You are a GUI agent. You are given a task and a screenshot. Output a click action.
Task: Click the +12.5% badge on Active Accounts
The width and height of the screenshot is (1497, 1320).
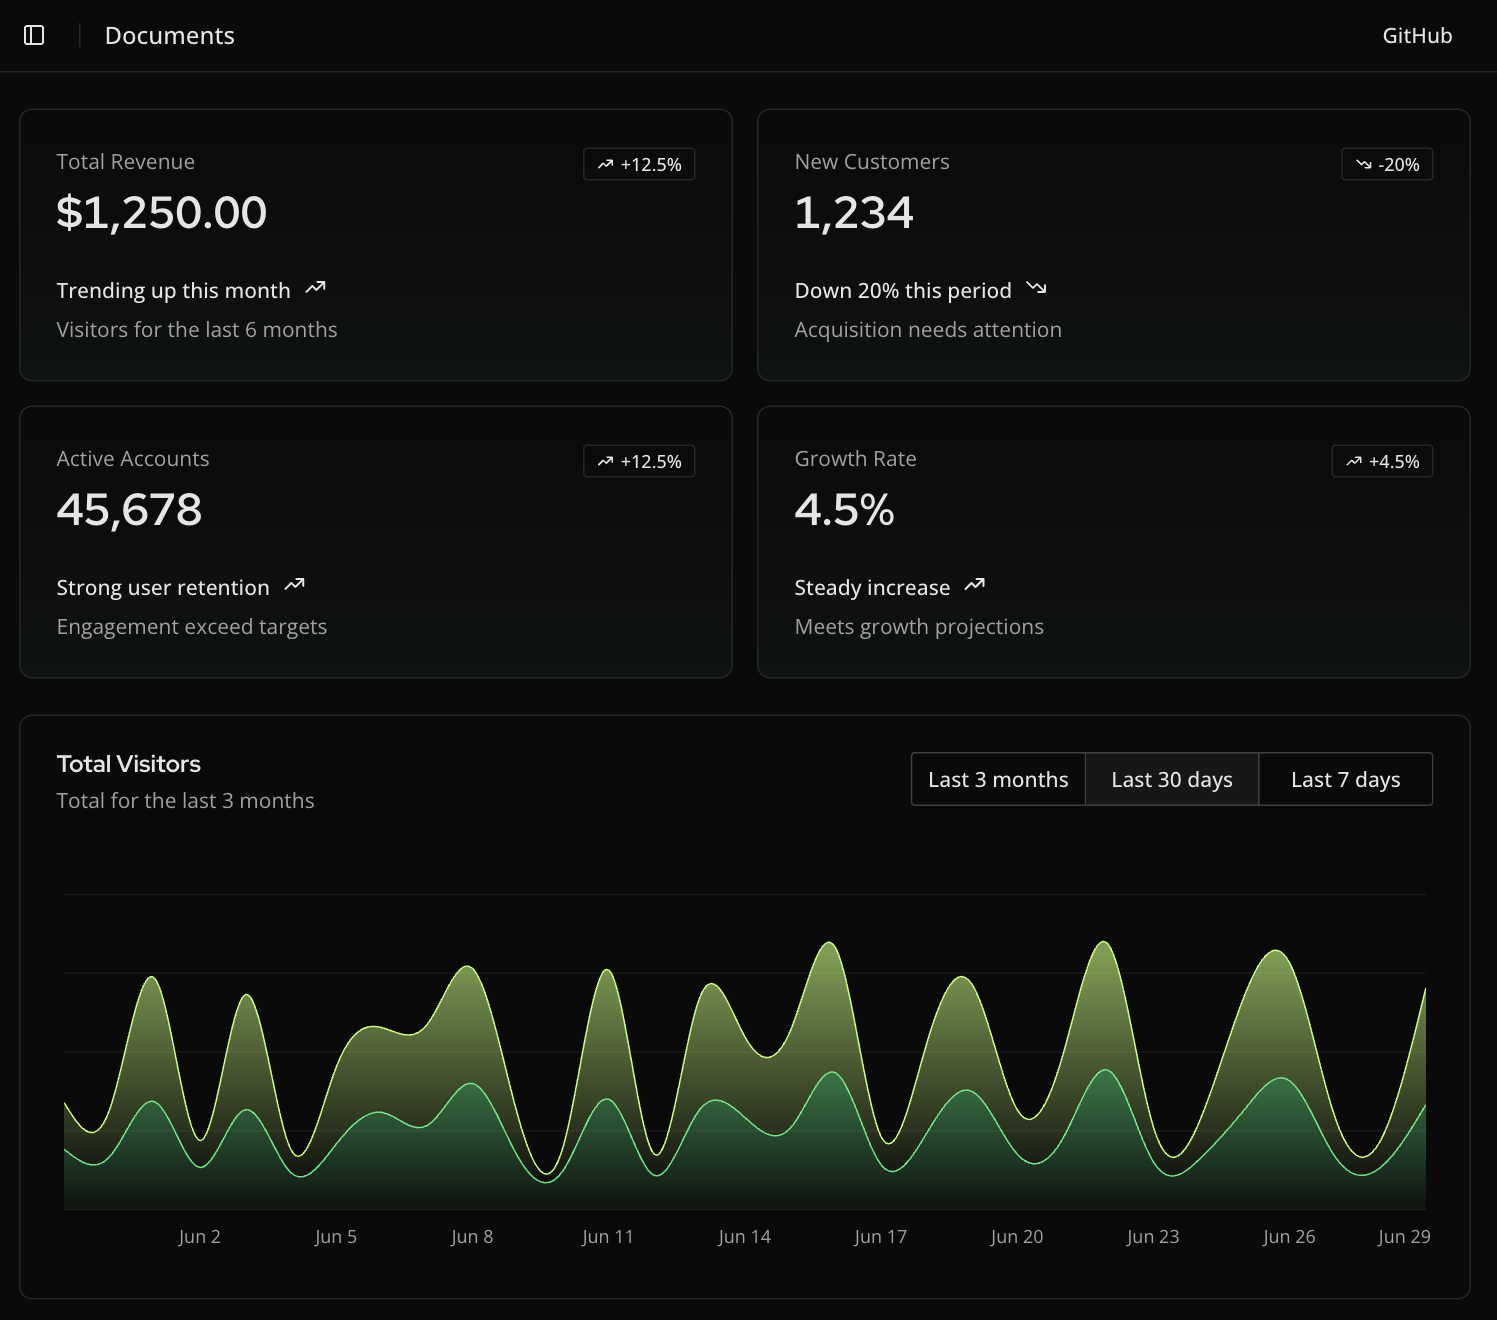pyautogui.click(x=639, y=461)
